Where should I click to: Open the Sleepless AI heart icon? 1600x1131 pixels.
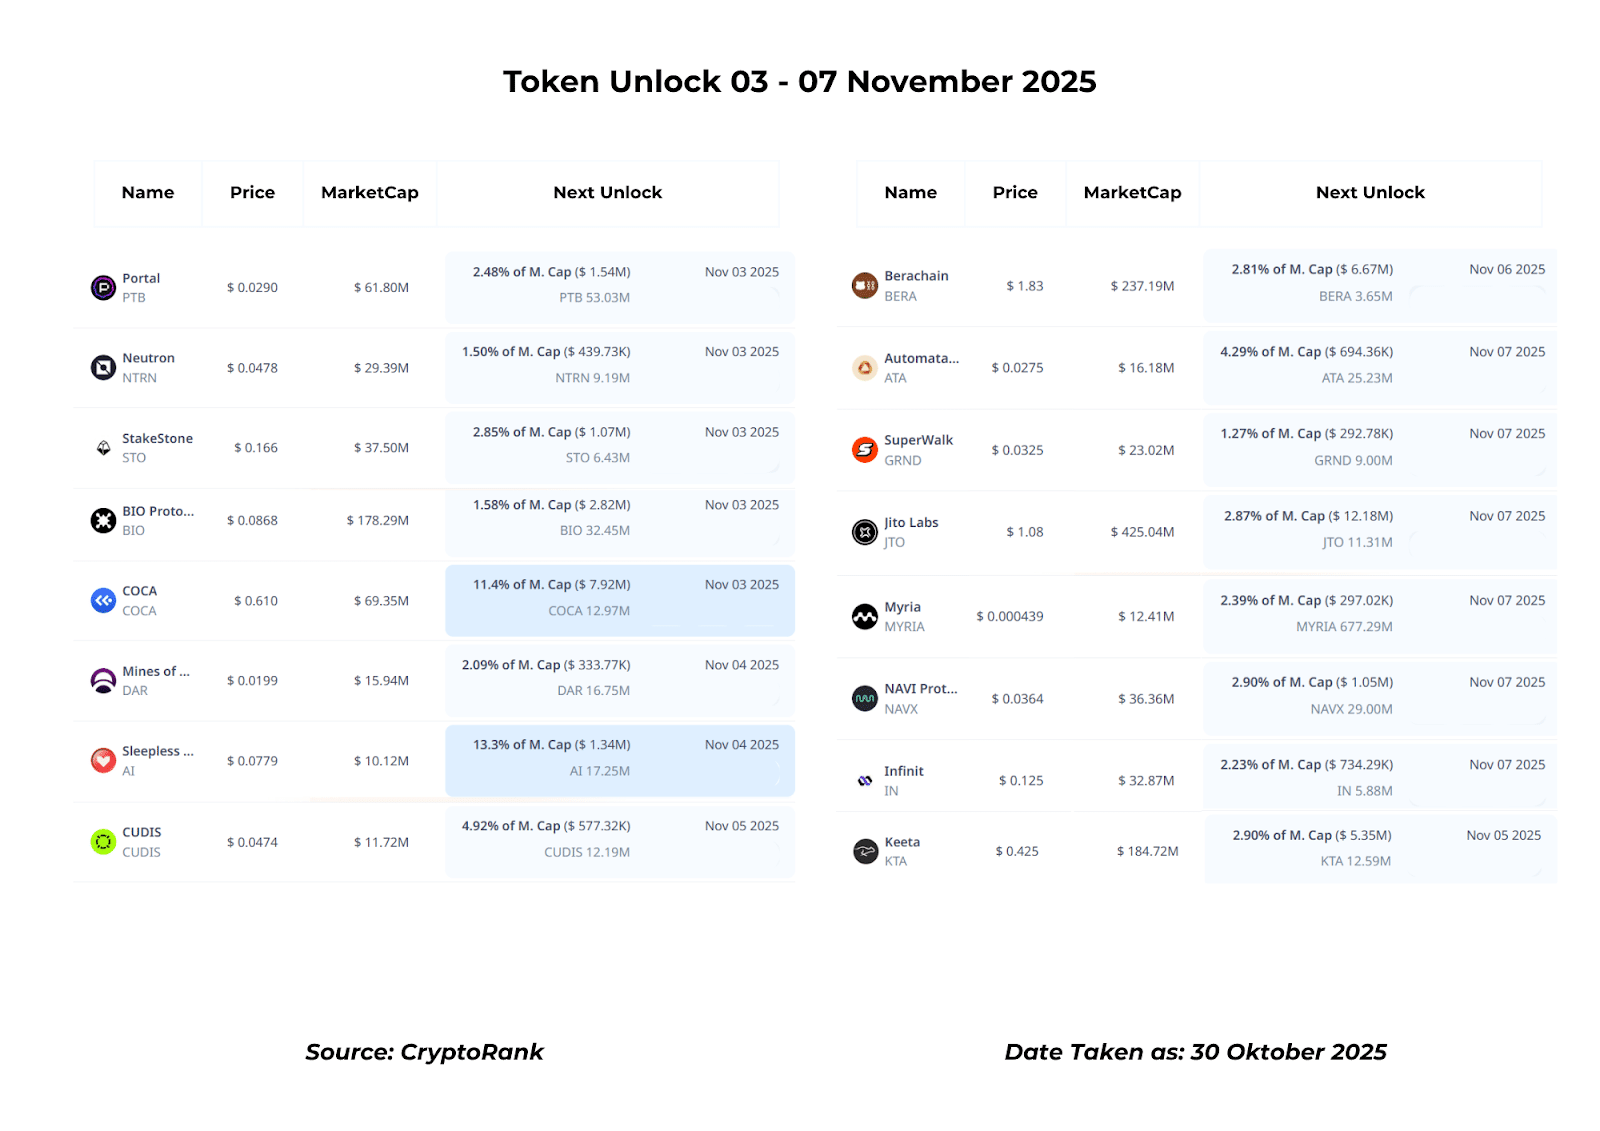pos(103,761)
